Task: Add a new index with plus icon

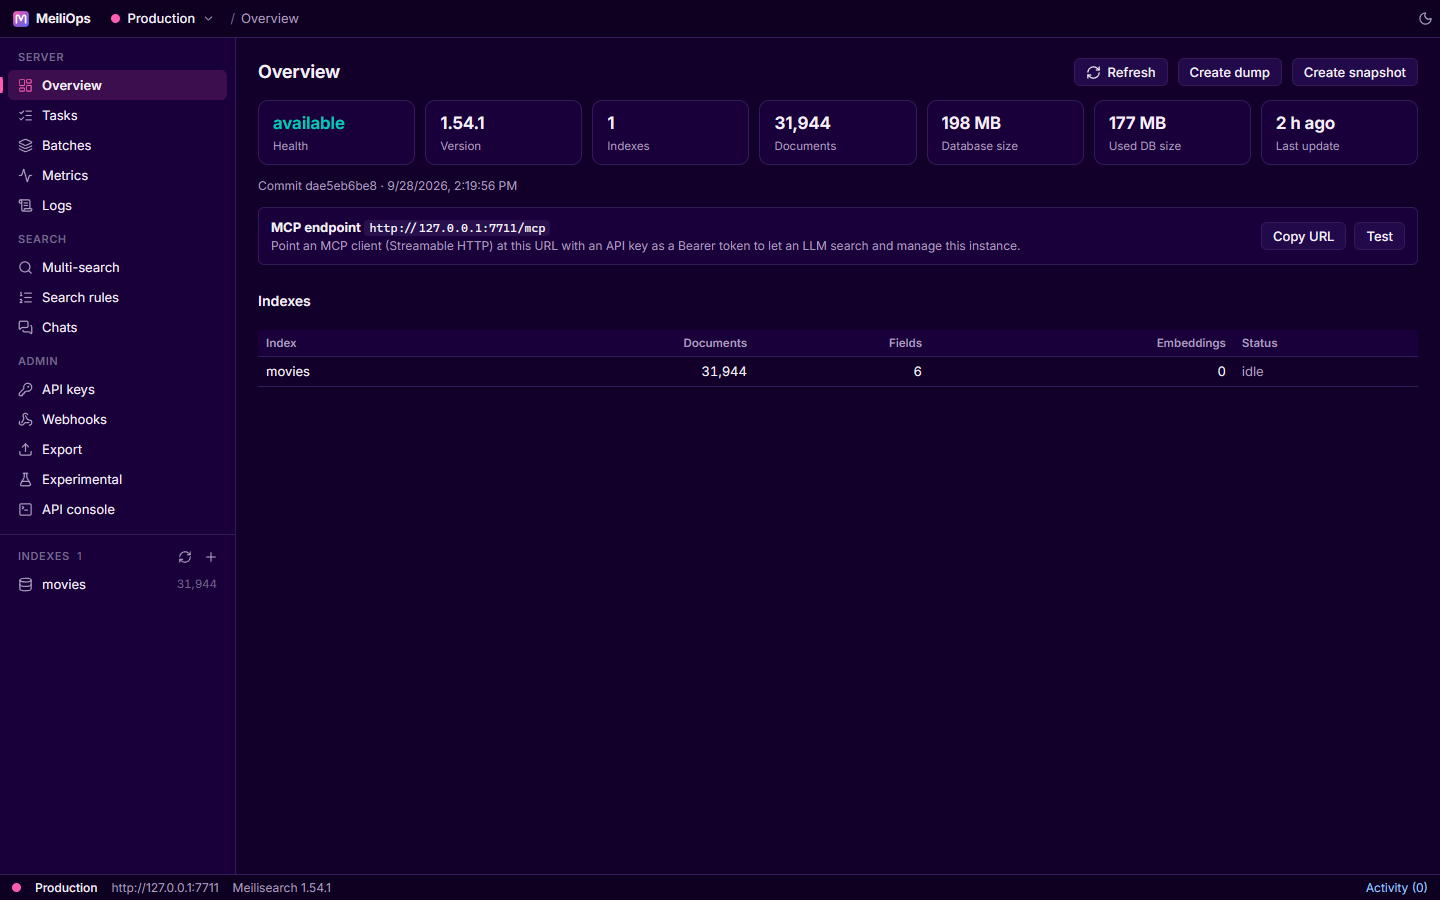Action: (x=211, y=557)
